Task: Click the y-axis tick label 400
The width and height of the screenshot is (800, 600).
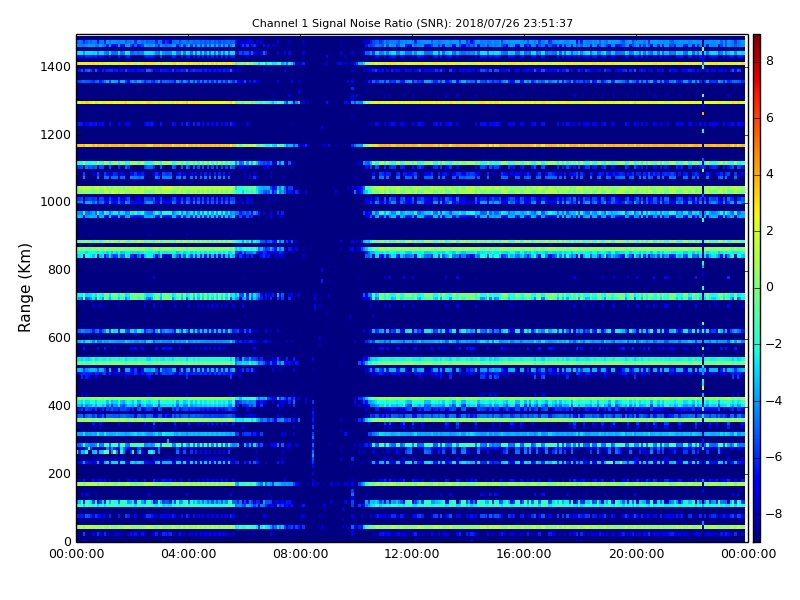Action: click(59, 406)
